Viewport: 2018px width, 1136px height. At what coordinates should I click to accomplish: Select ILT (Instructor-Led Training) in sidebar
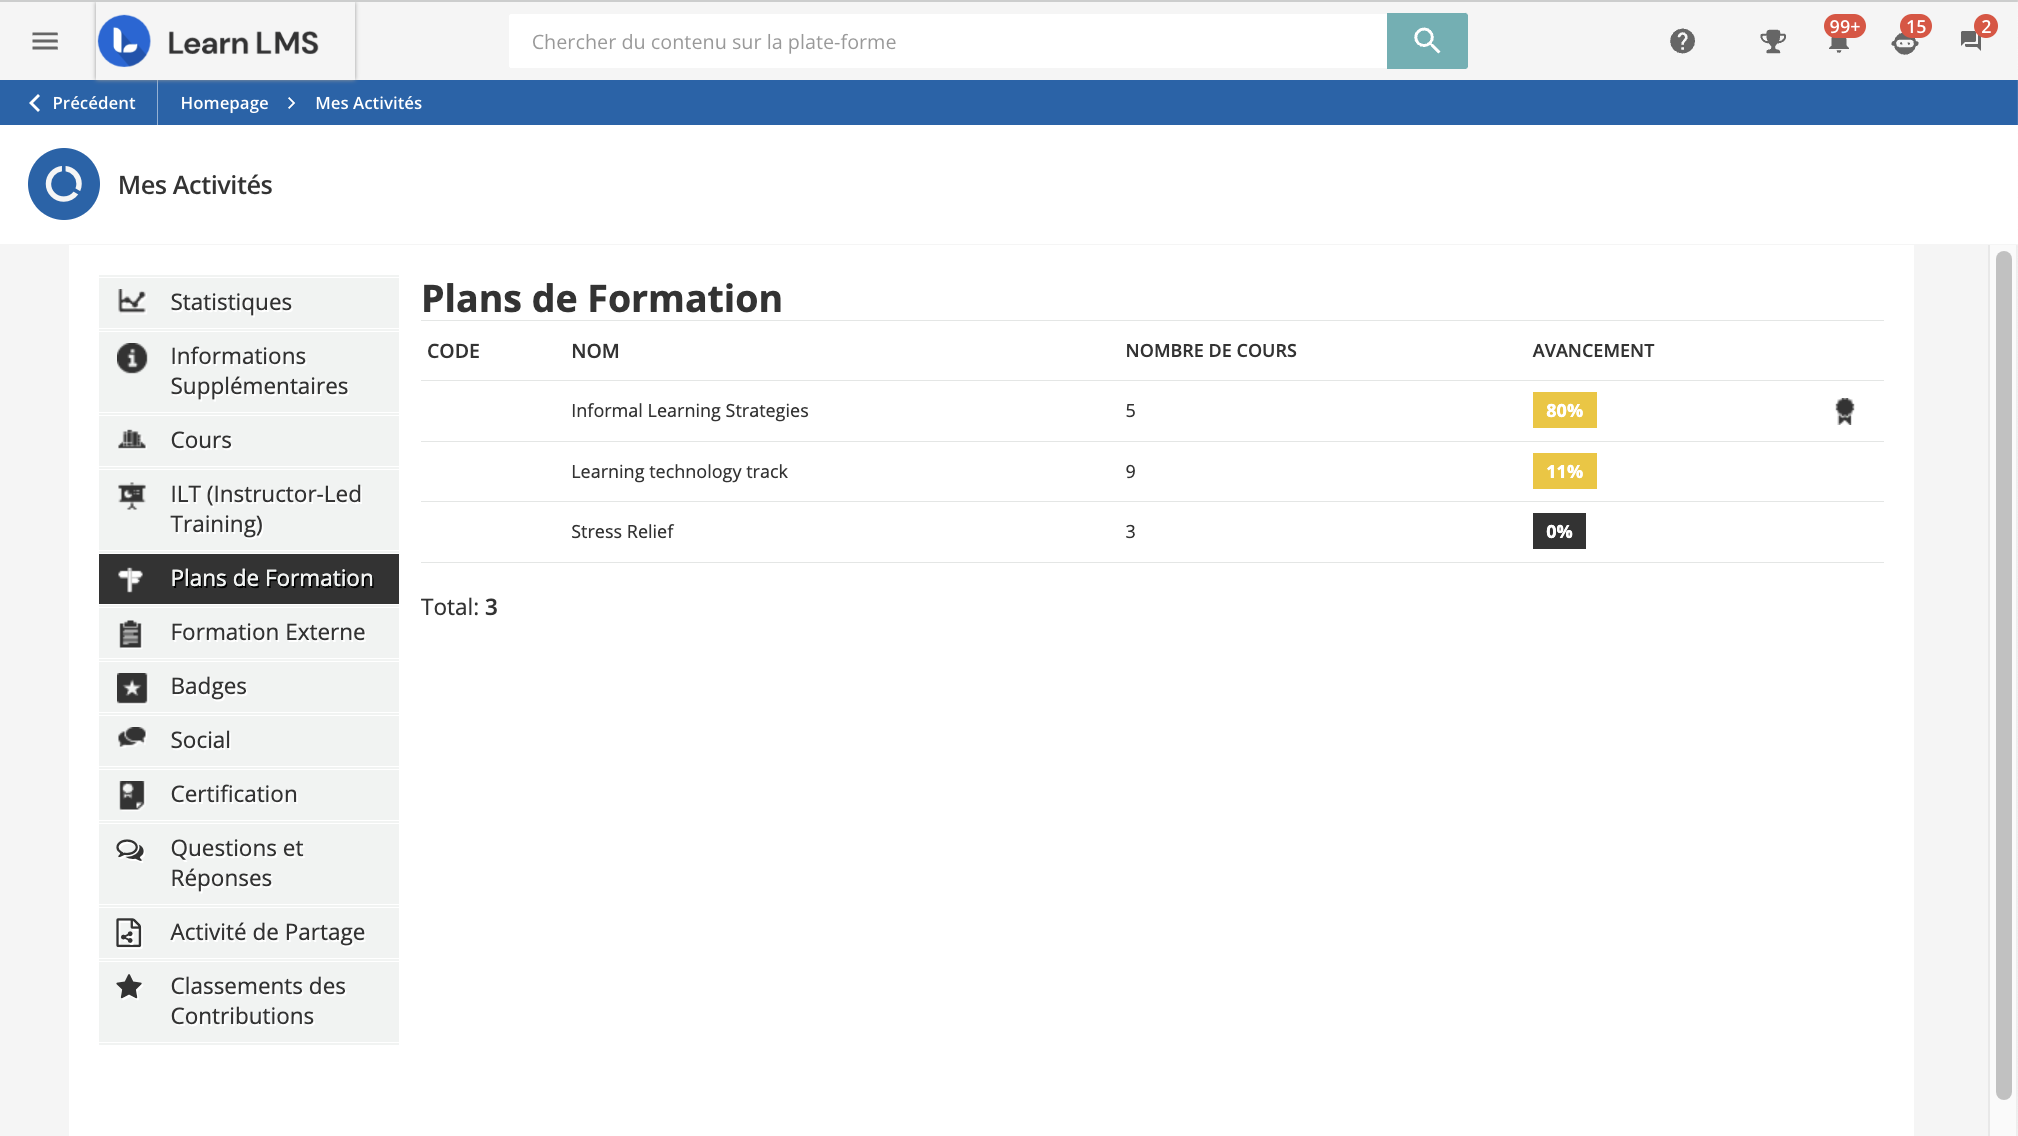(249, 509)
